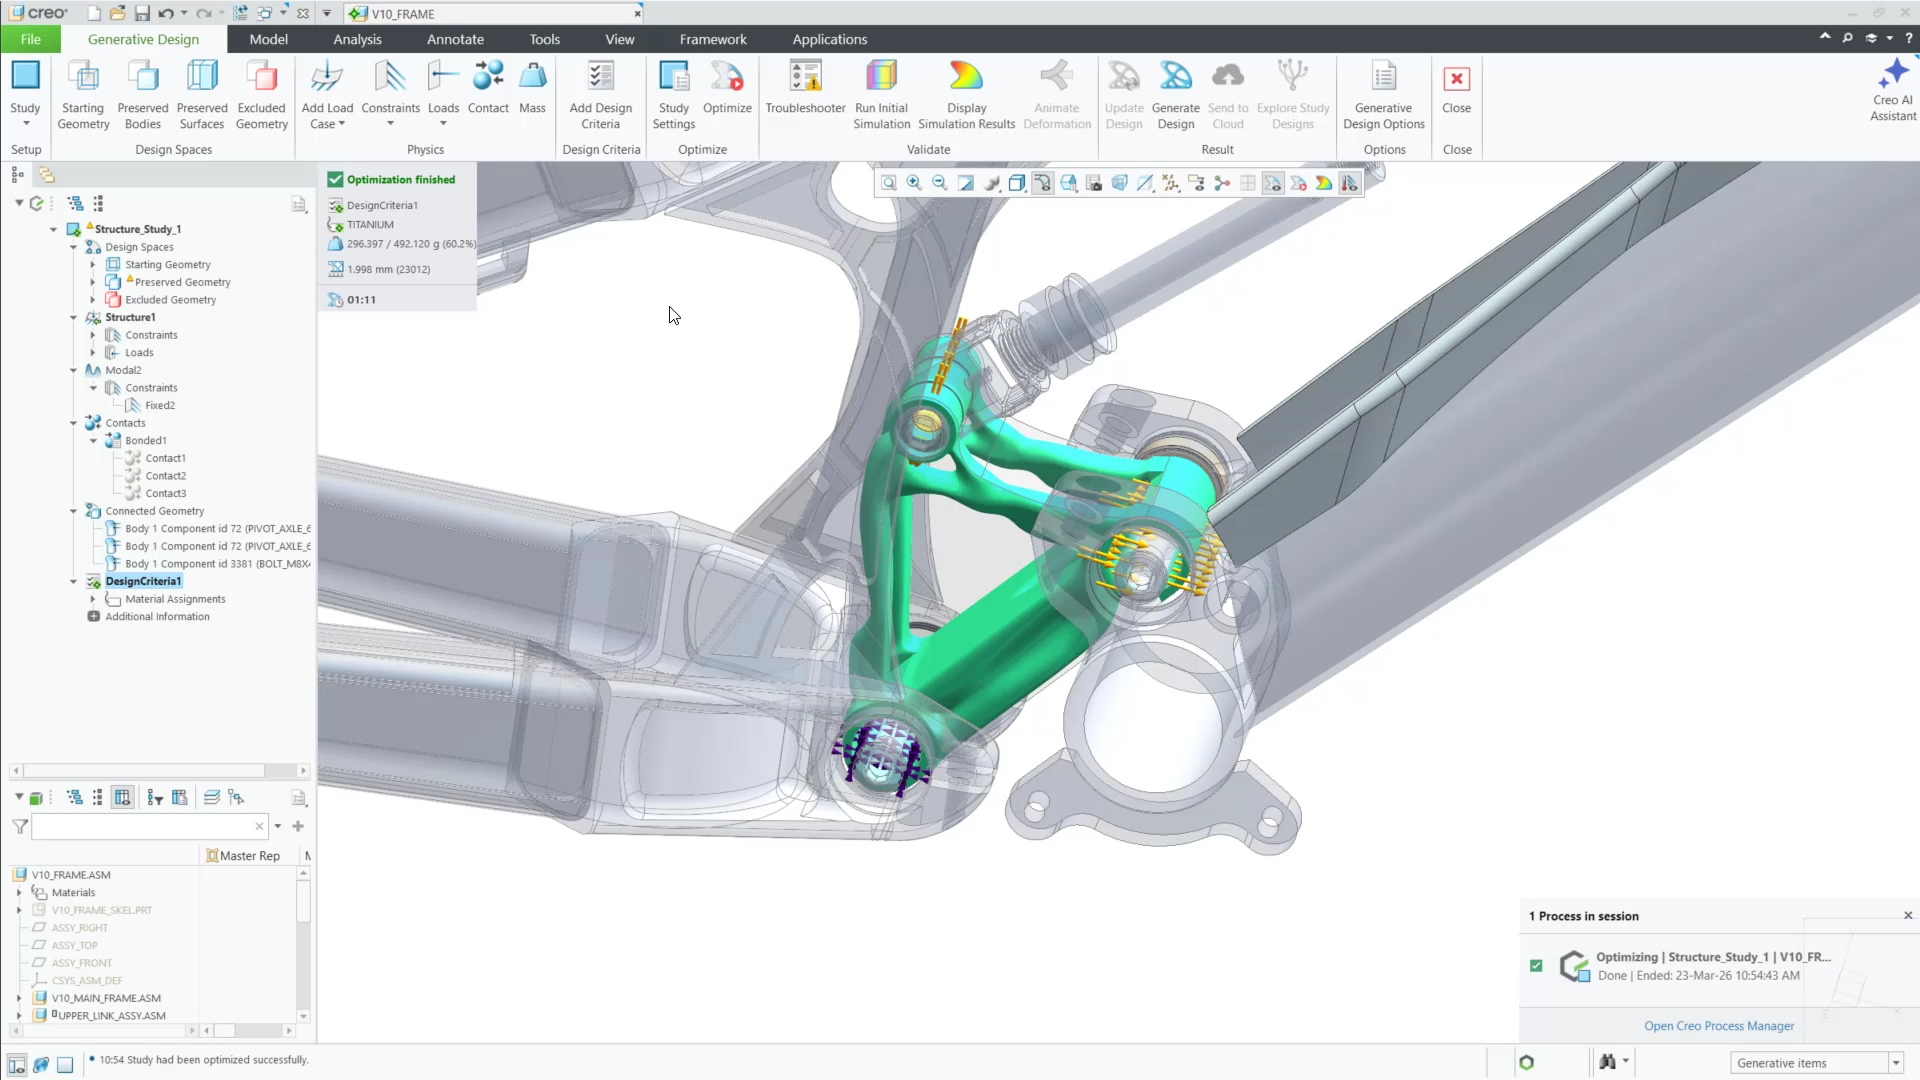Screen dimensions: 1920x1080
Task: Save the model from quick access toolbar
Action: 142,13
